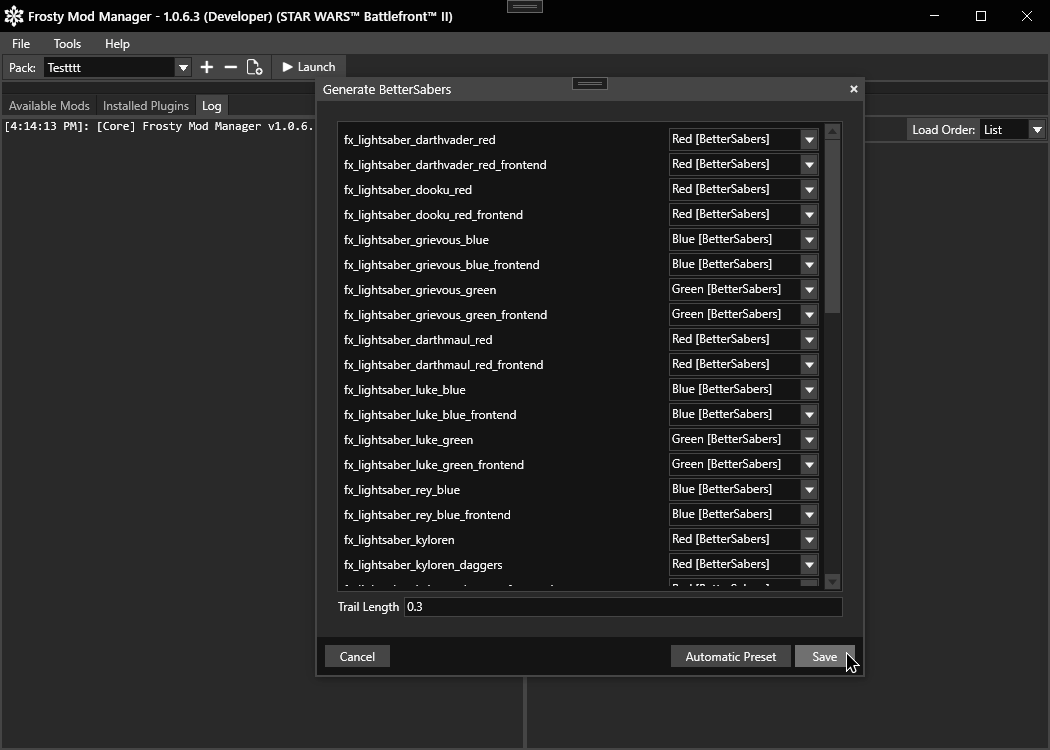Click the copy pack document icon
The width and height of the screenshot is (1050, 750).
point(254,67)
